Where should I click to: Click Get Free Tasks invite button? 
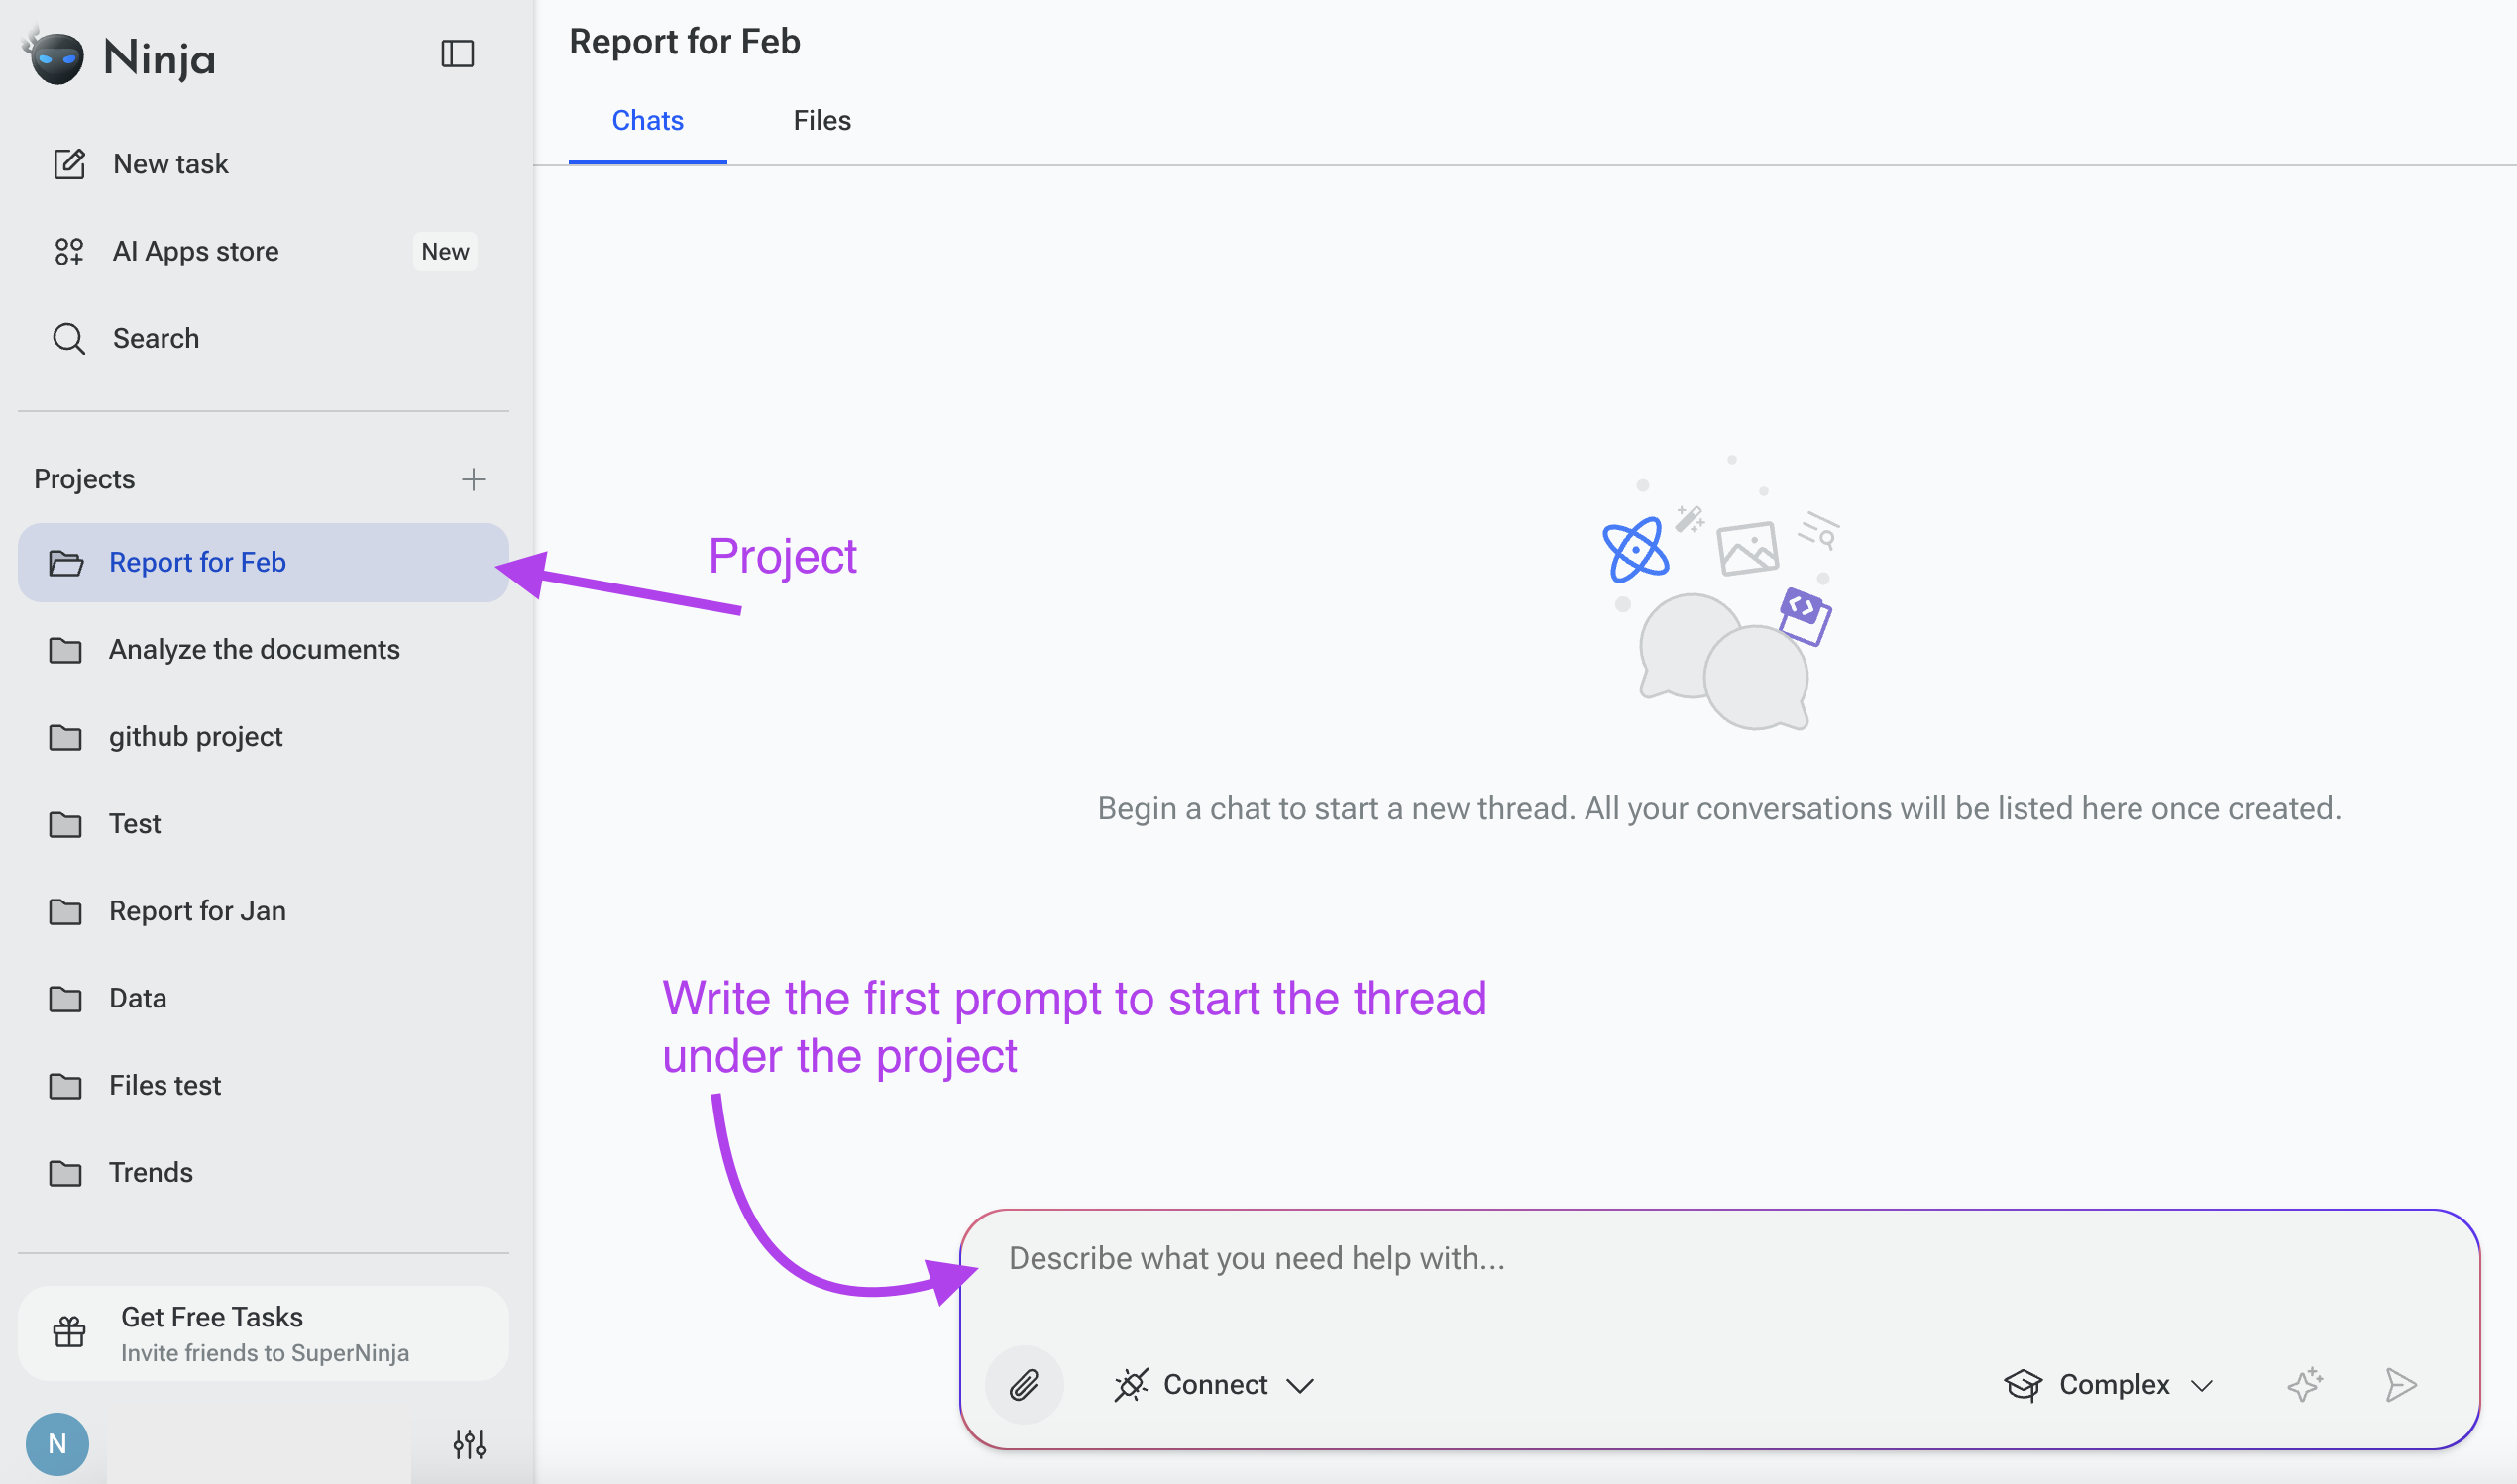click(x=263, y=1334)
